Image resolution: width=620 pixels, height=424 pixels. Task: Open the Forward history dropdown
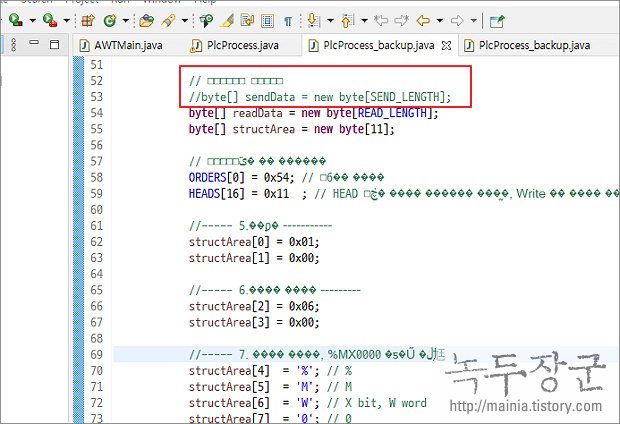point(473,21)
